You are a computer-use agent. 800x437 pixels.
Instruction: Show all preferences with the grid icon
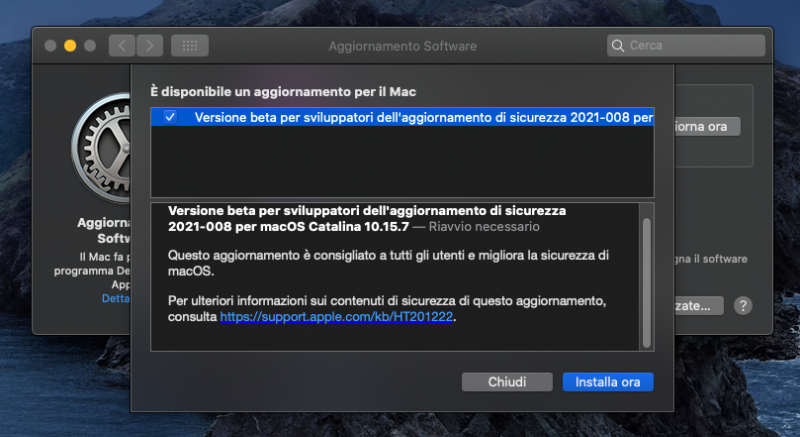click(190, 46)
